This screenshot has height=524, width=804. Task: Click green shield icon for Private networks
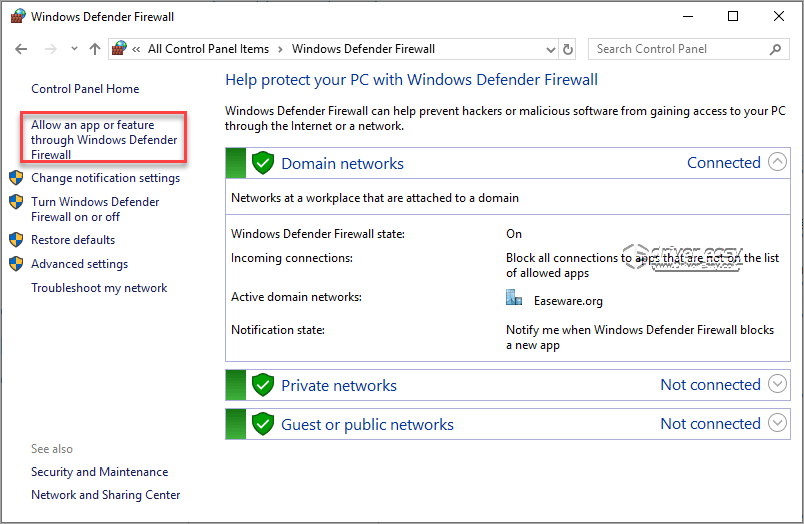click(x=263, y=385)
